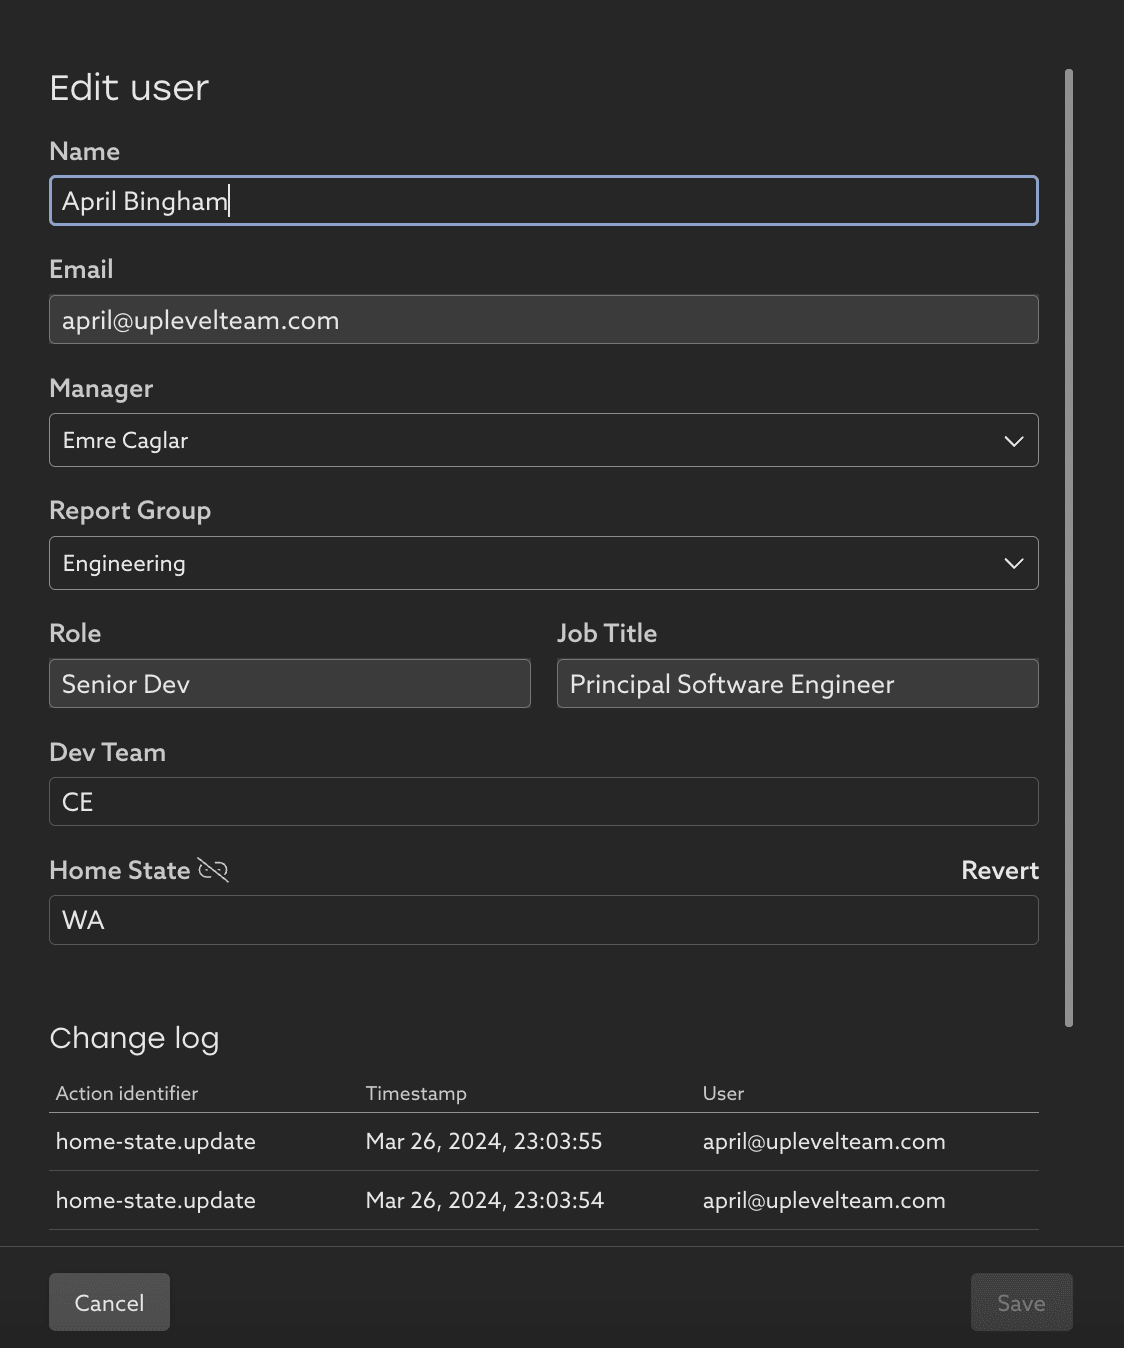This screenshot has width=1124, height=1348.
Task: Click the Action identifier column header
Action: 127,1093
